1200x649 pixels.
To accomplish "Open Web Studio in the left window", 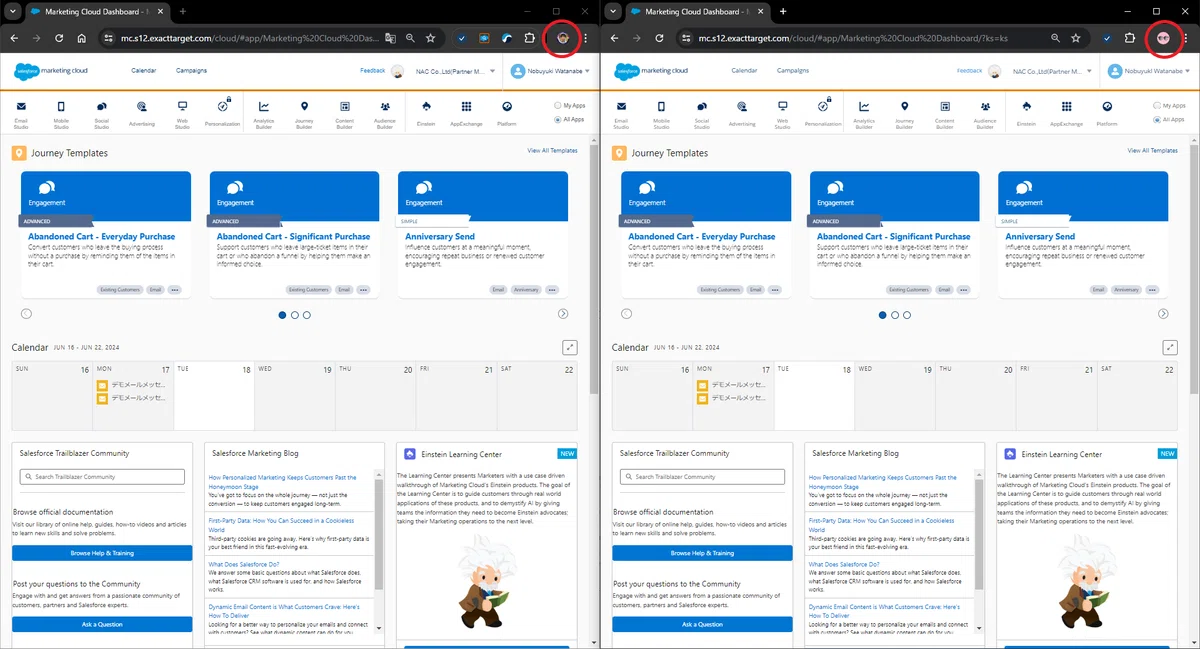I will point(182,114).
